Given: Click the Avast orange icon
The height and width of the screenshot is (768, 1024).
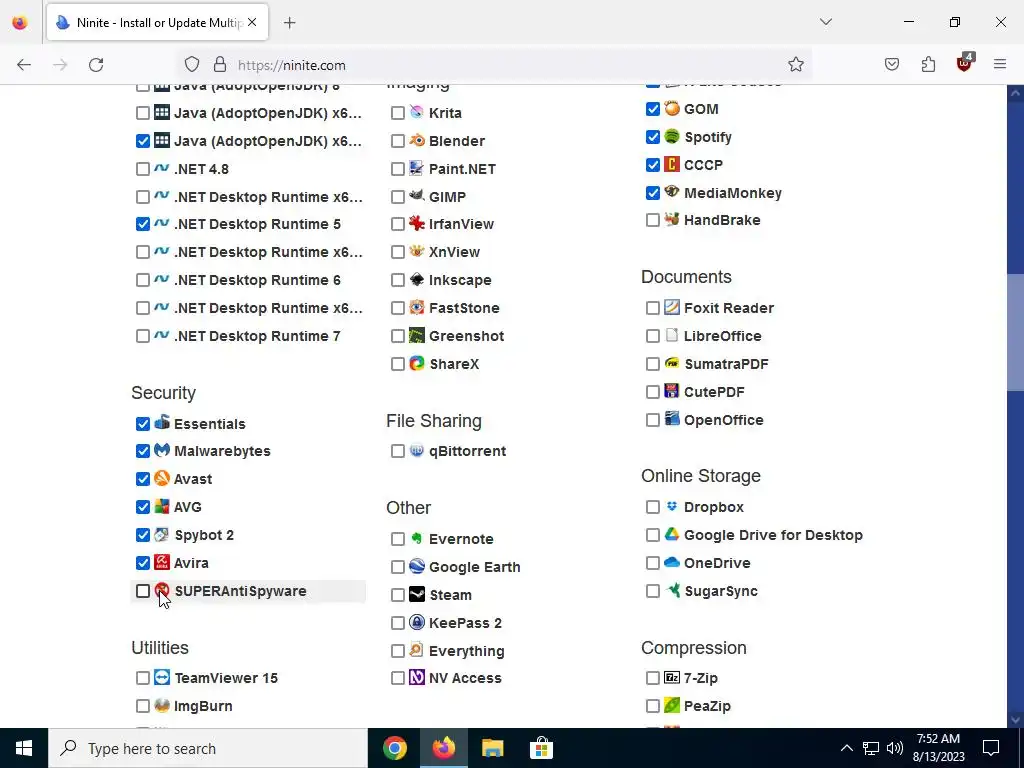Looking at the screenshot, I should tap(161, 479).
